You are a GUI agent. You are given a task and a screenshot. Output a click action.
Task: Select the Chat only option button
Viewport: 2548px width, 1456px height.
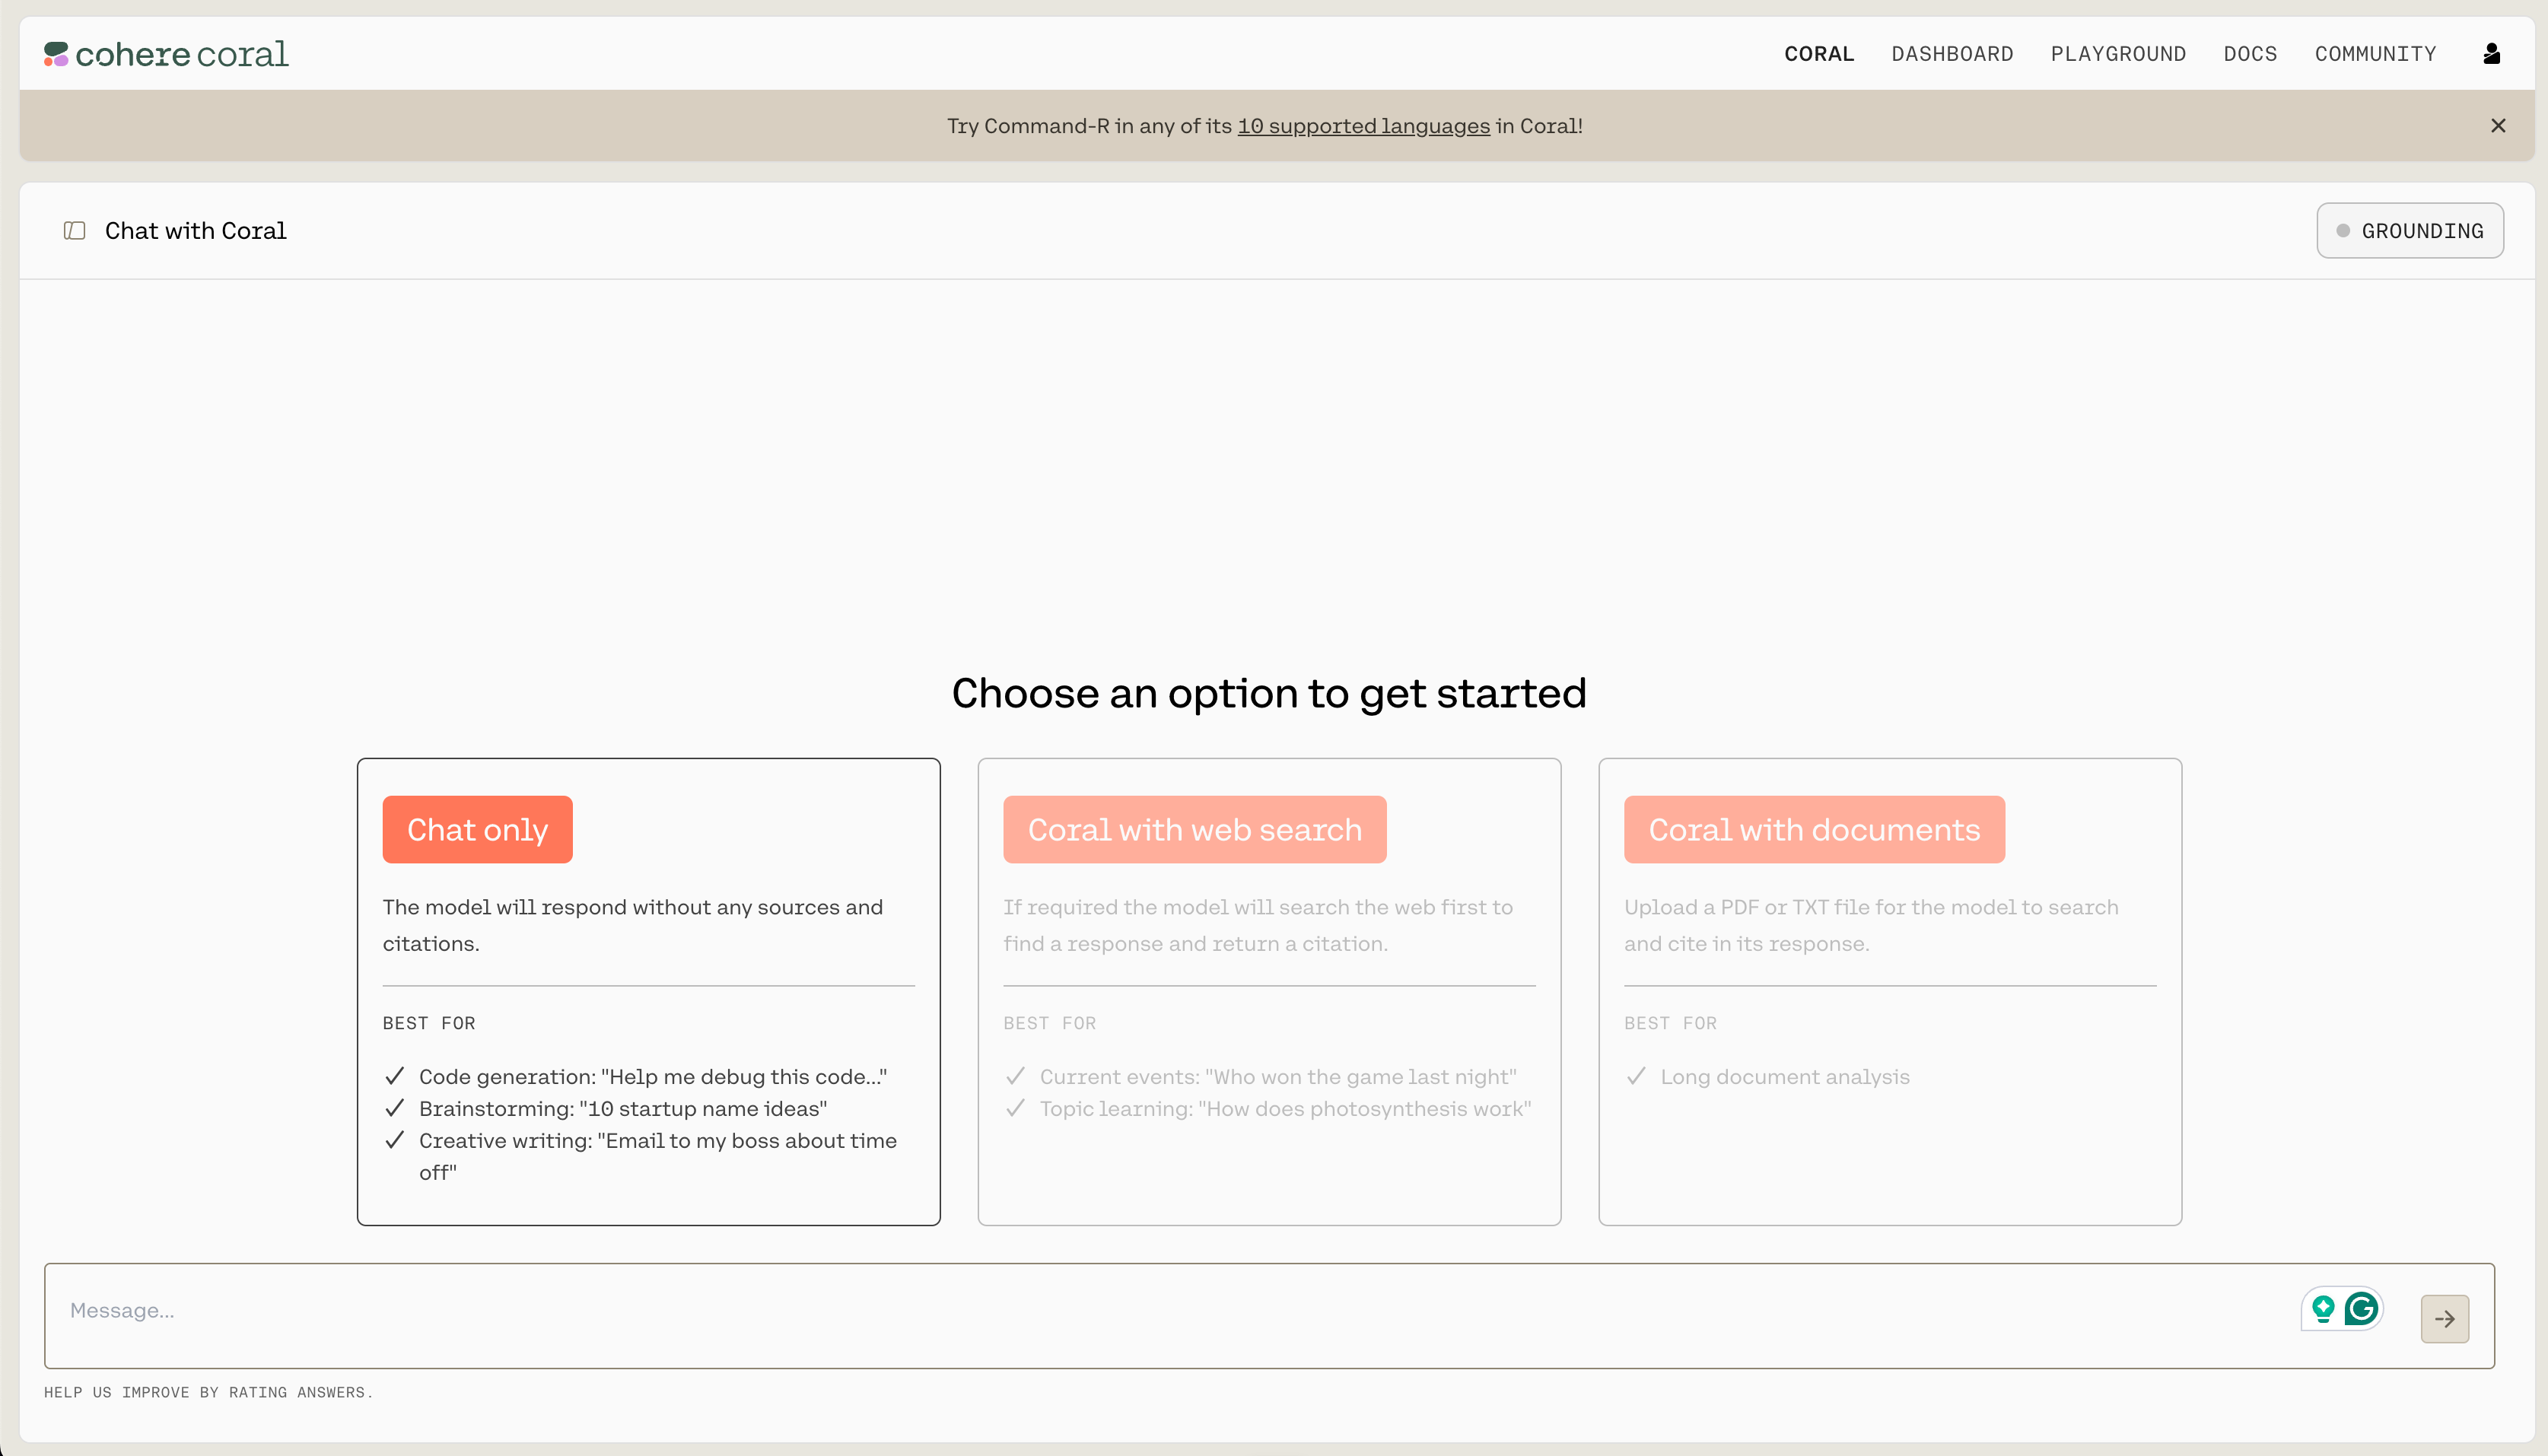click(x=478, y=829)
